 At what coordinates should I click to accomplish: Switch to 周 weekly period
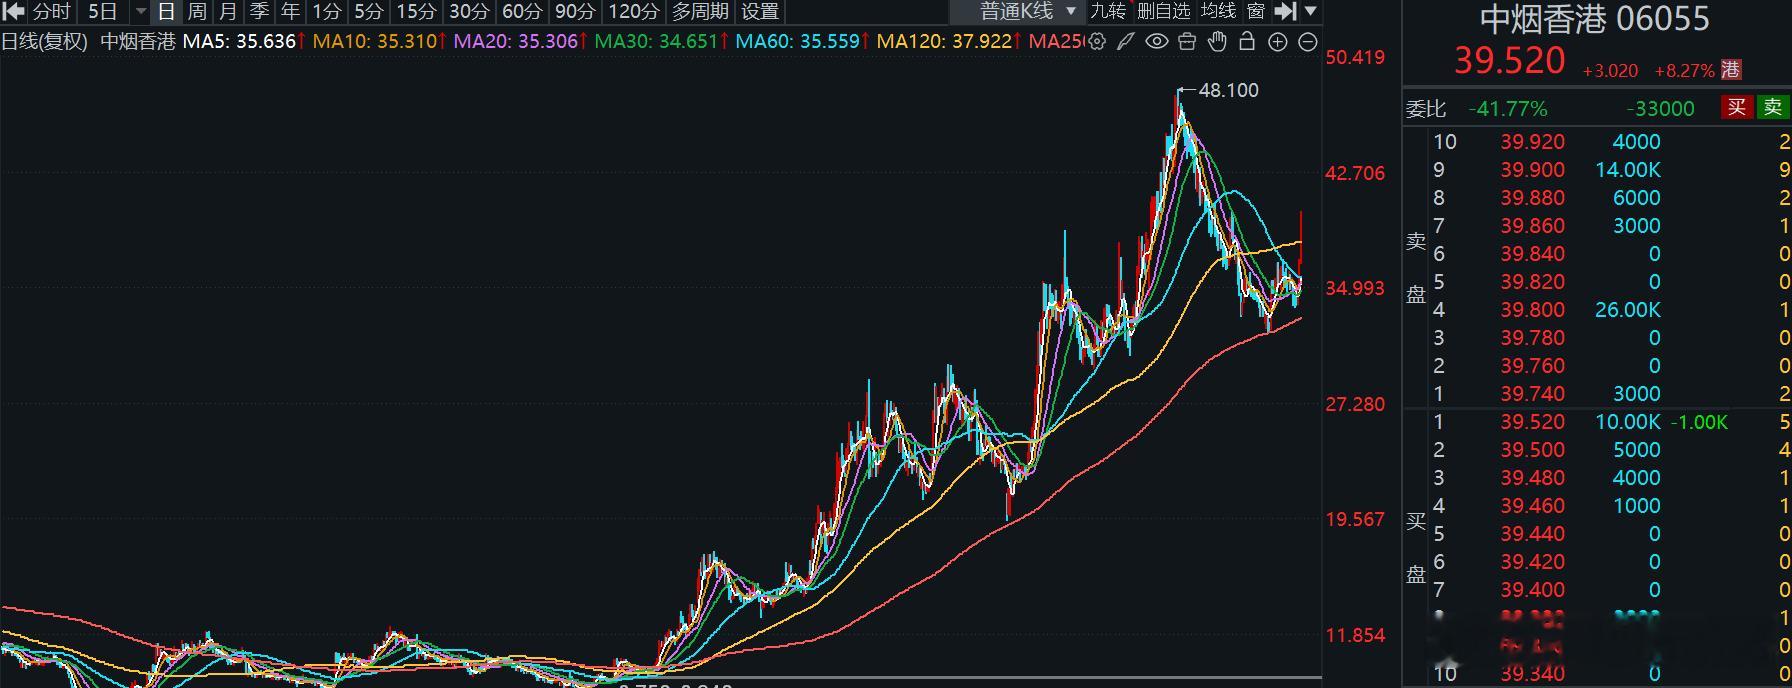tap(197, 12)
